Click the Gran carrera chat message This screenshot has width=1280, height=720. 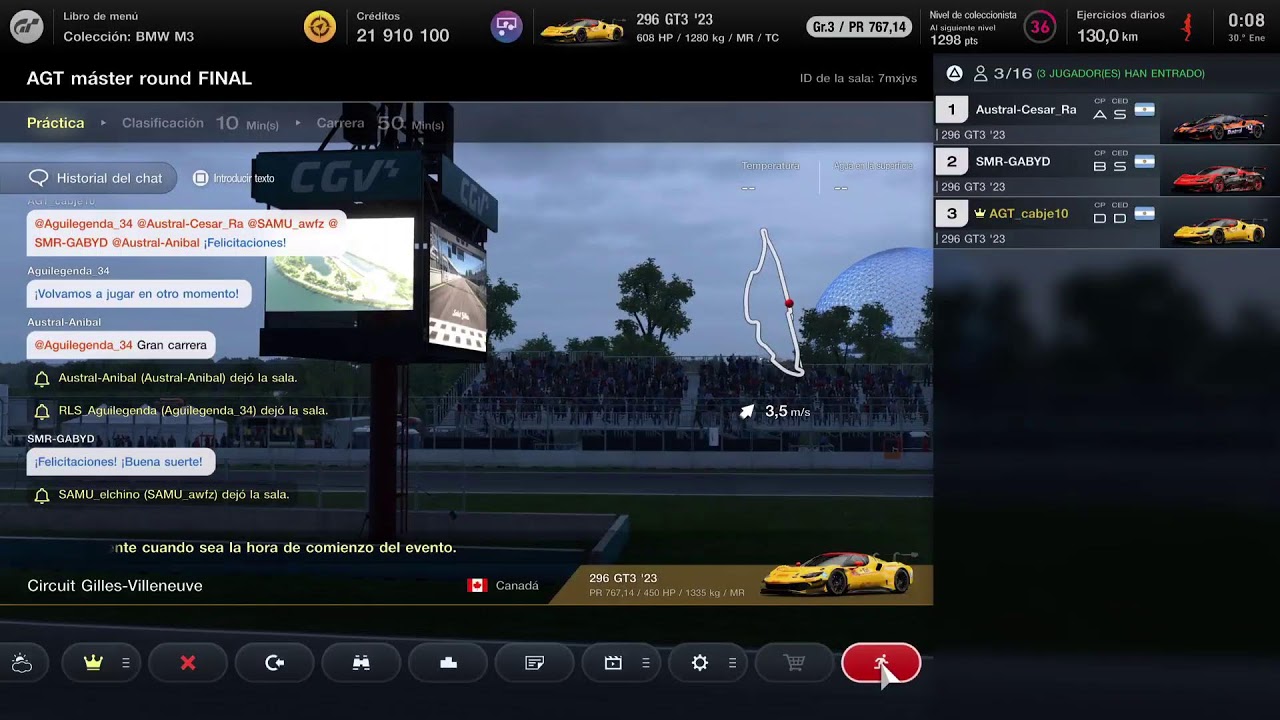(121, 345)
